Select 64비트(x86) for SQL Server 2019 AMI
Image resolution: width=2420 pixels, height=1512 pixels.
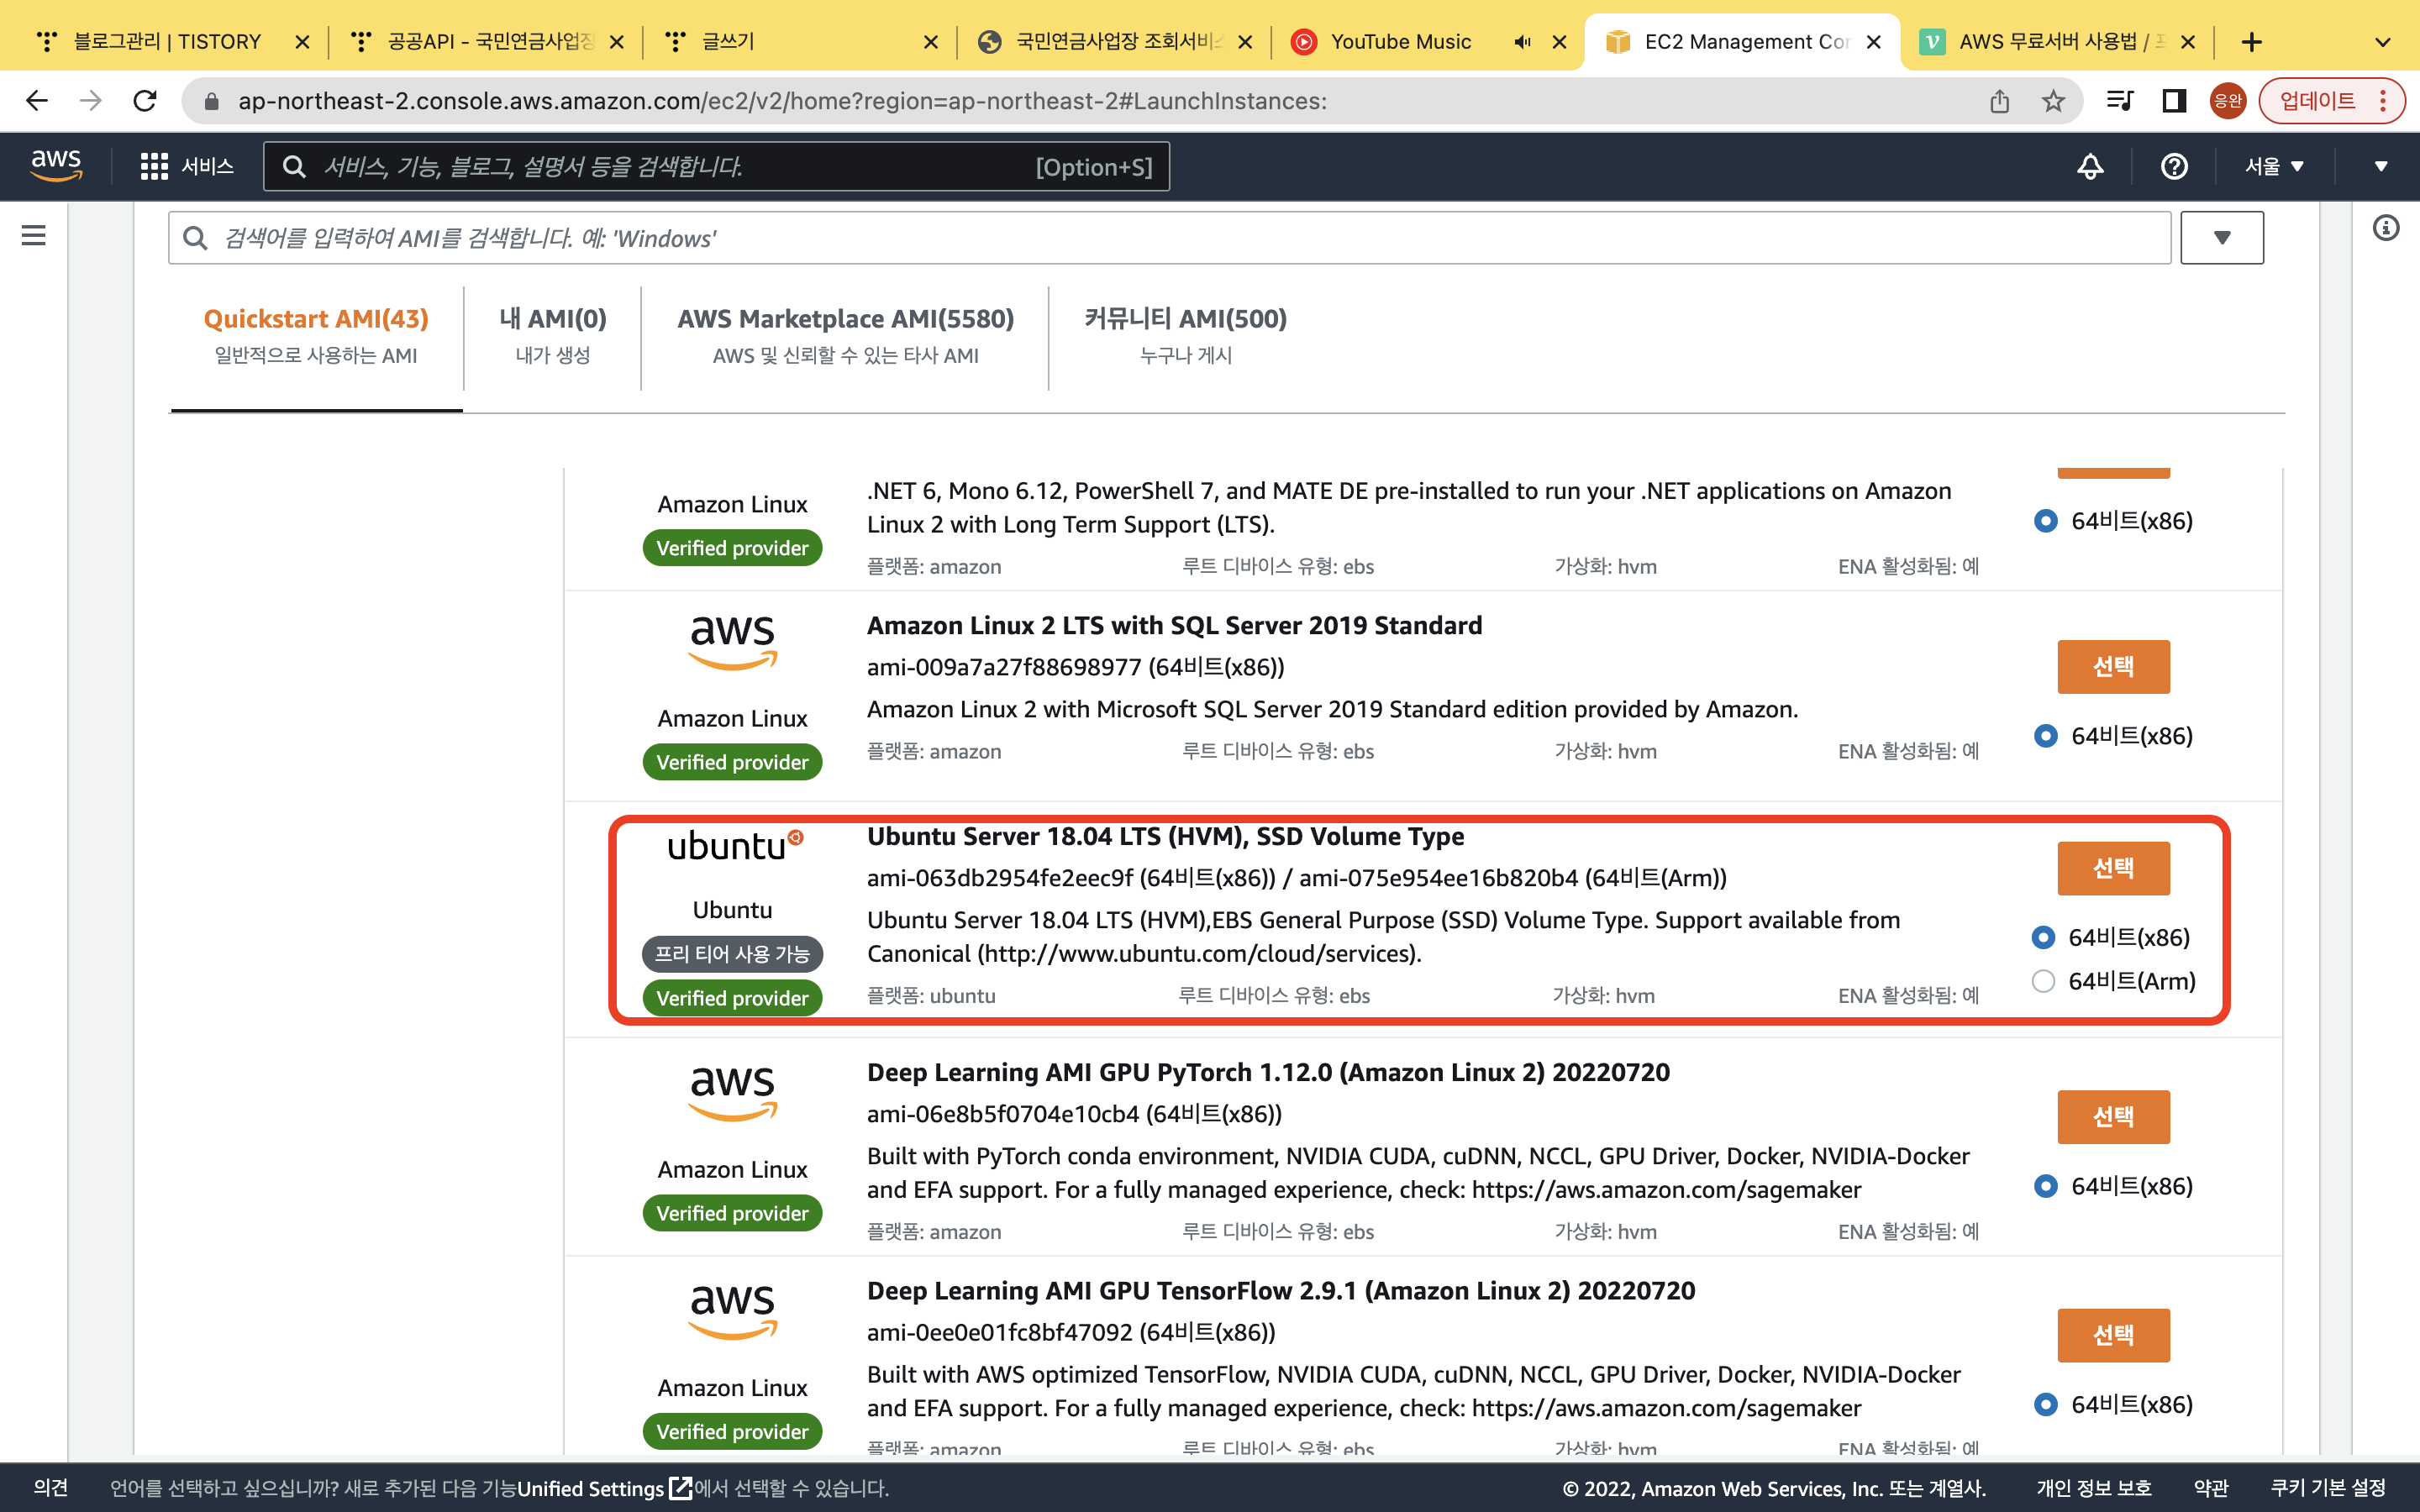(2045, 736)
